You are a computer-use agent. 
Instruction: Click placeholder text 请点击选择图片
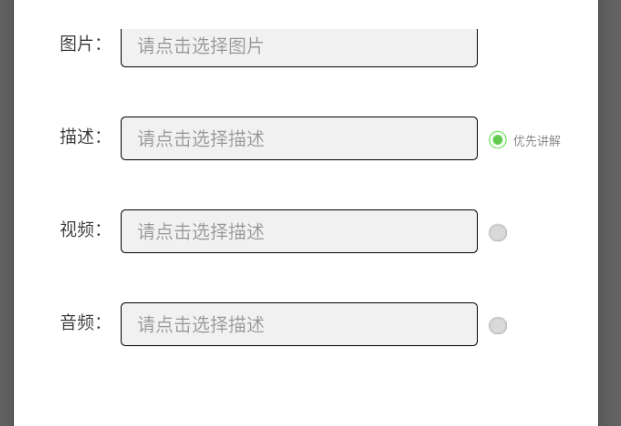click(x=200, y=46)
